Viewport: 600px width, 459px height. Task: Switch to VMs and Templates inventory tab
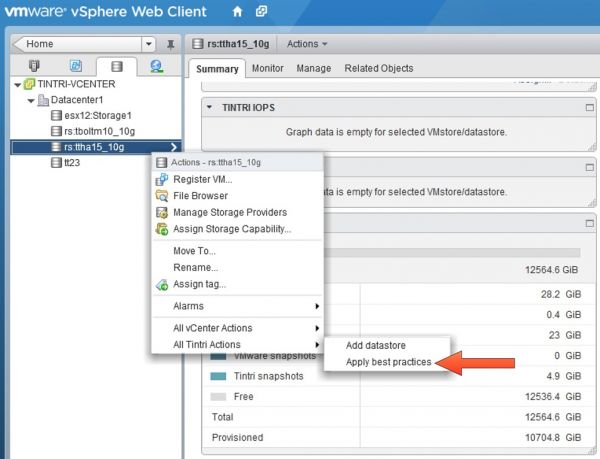[x=76, y=66]
